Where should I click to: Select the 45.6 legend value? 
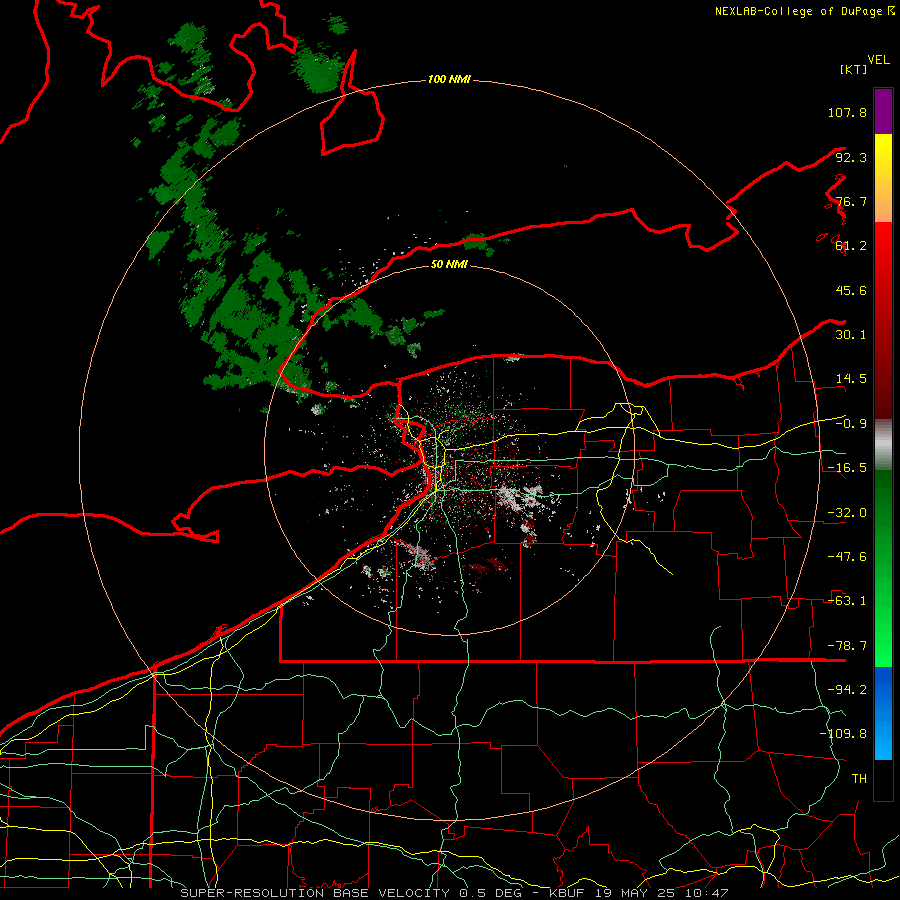pos(851,290)
